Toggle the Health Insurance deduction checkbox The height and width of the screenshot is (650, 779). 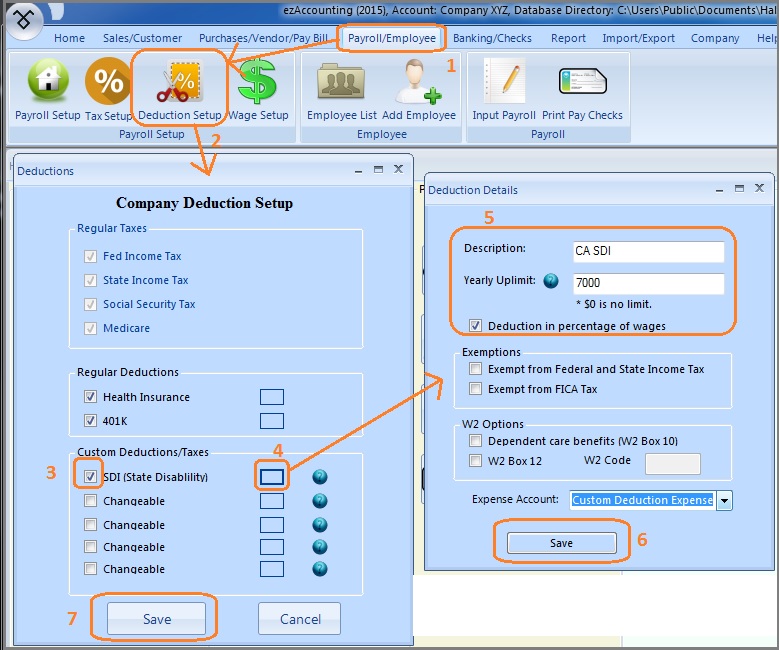click(x=91, y=397)
